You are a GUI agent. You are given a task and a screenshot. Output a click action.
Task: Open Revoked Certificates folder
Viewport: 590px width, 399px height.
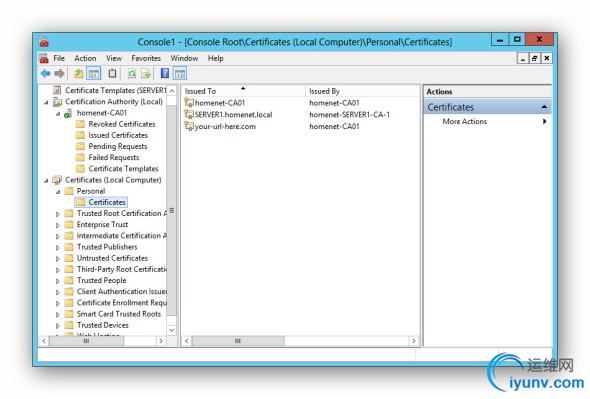coord(122,124)
